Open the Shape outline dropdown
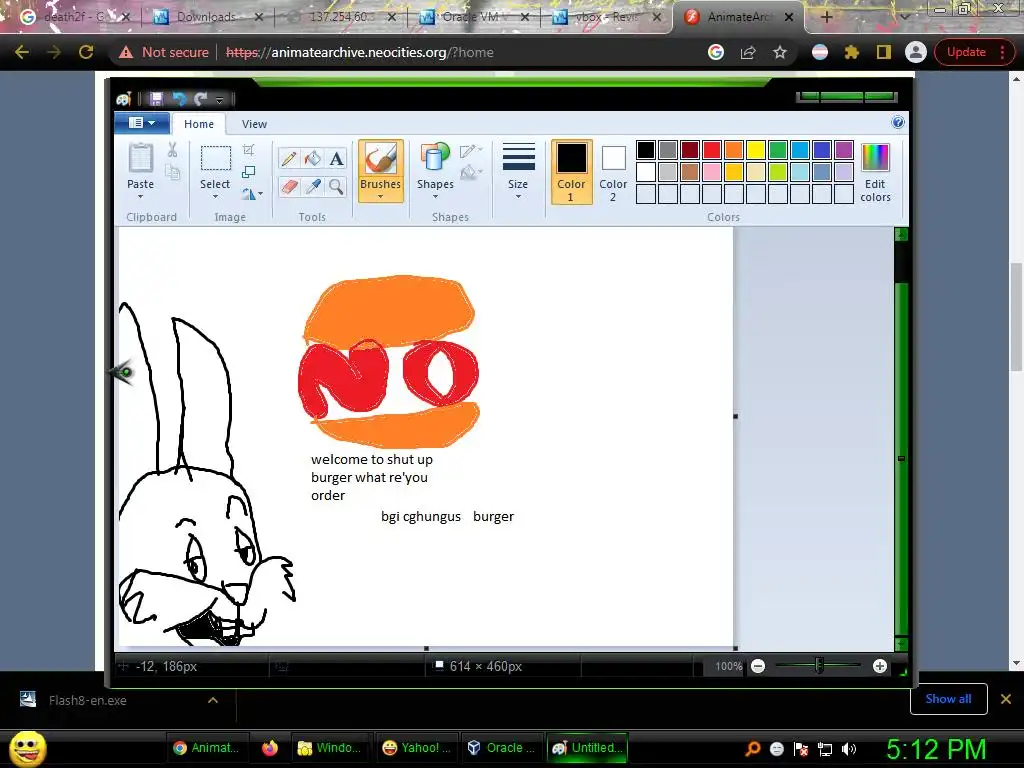The image size is (1024, 768). 471,151
